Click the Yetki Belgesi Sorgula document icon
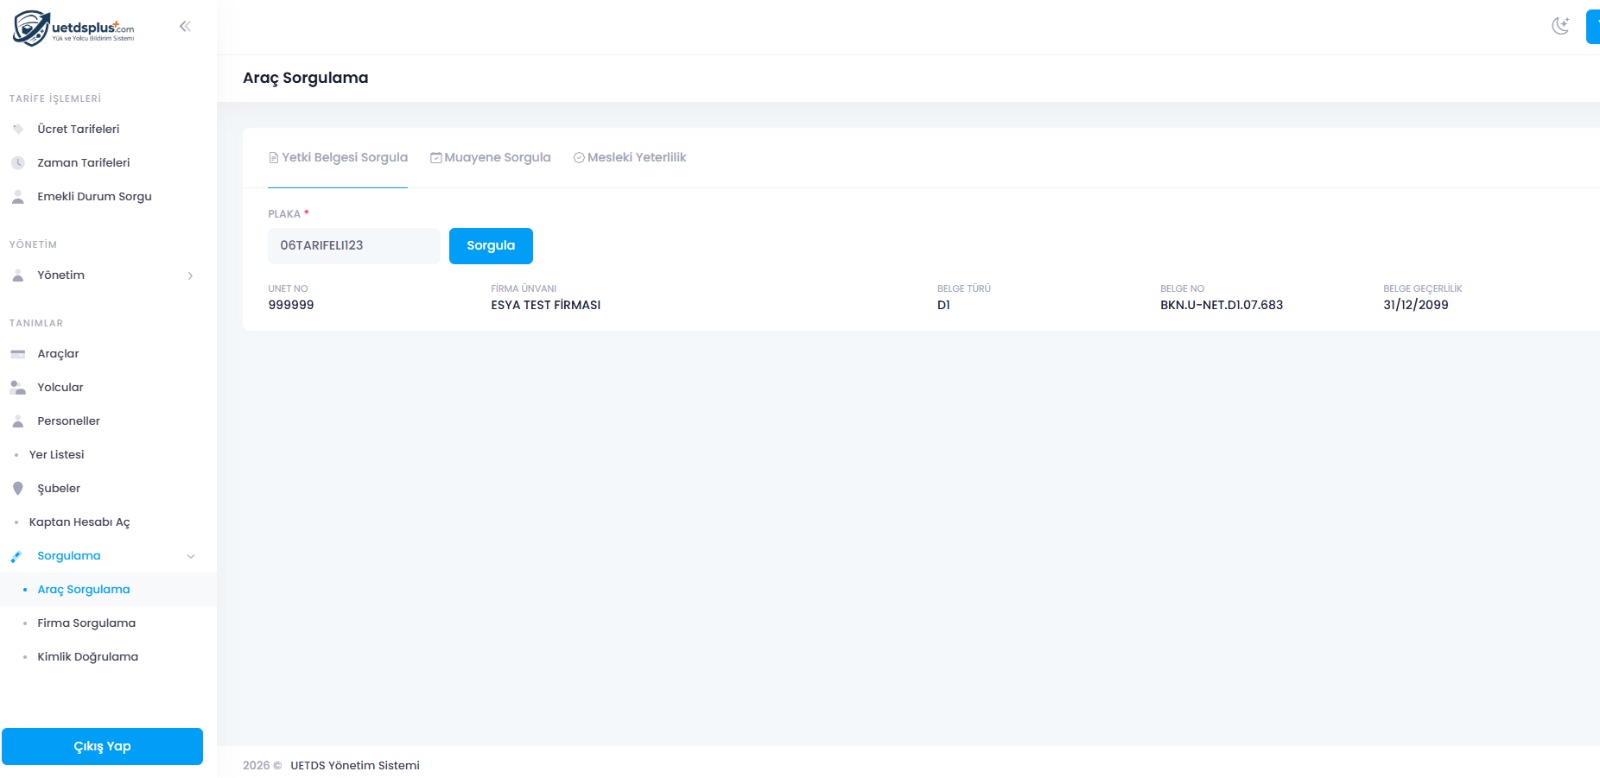 click(x=273, y=158)
